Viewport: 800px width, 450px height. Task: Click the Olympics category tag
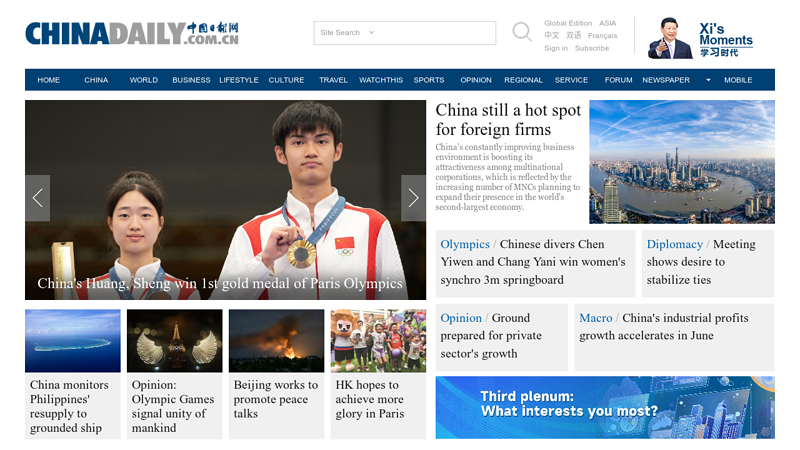click(465, 244)
